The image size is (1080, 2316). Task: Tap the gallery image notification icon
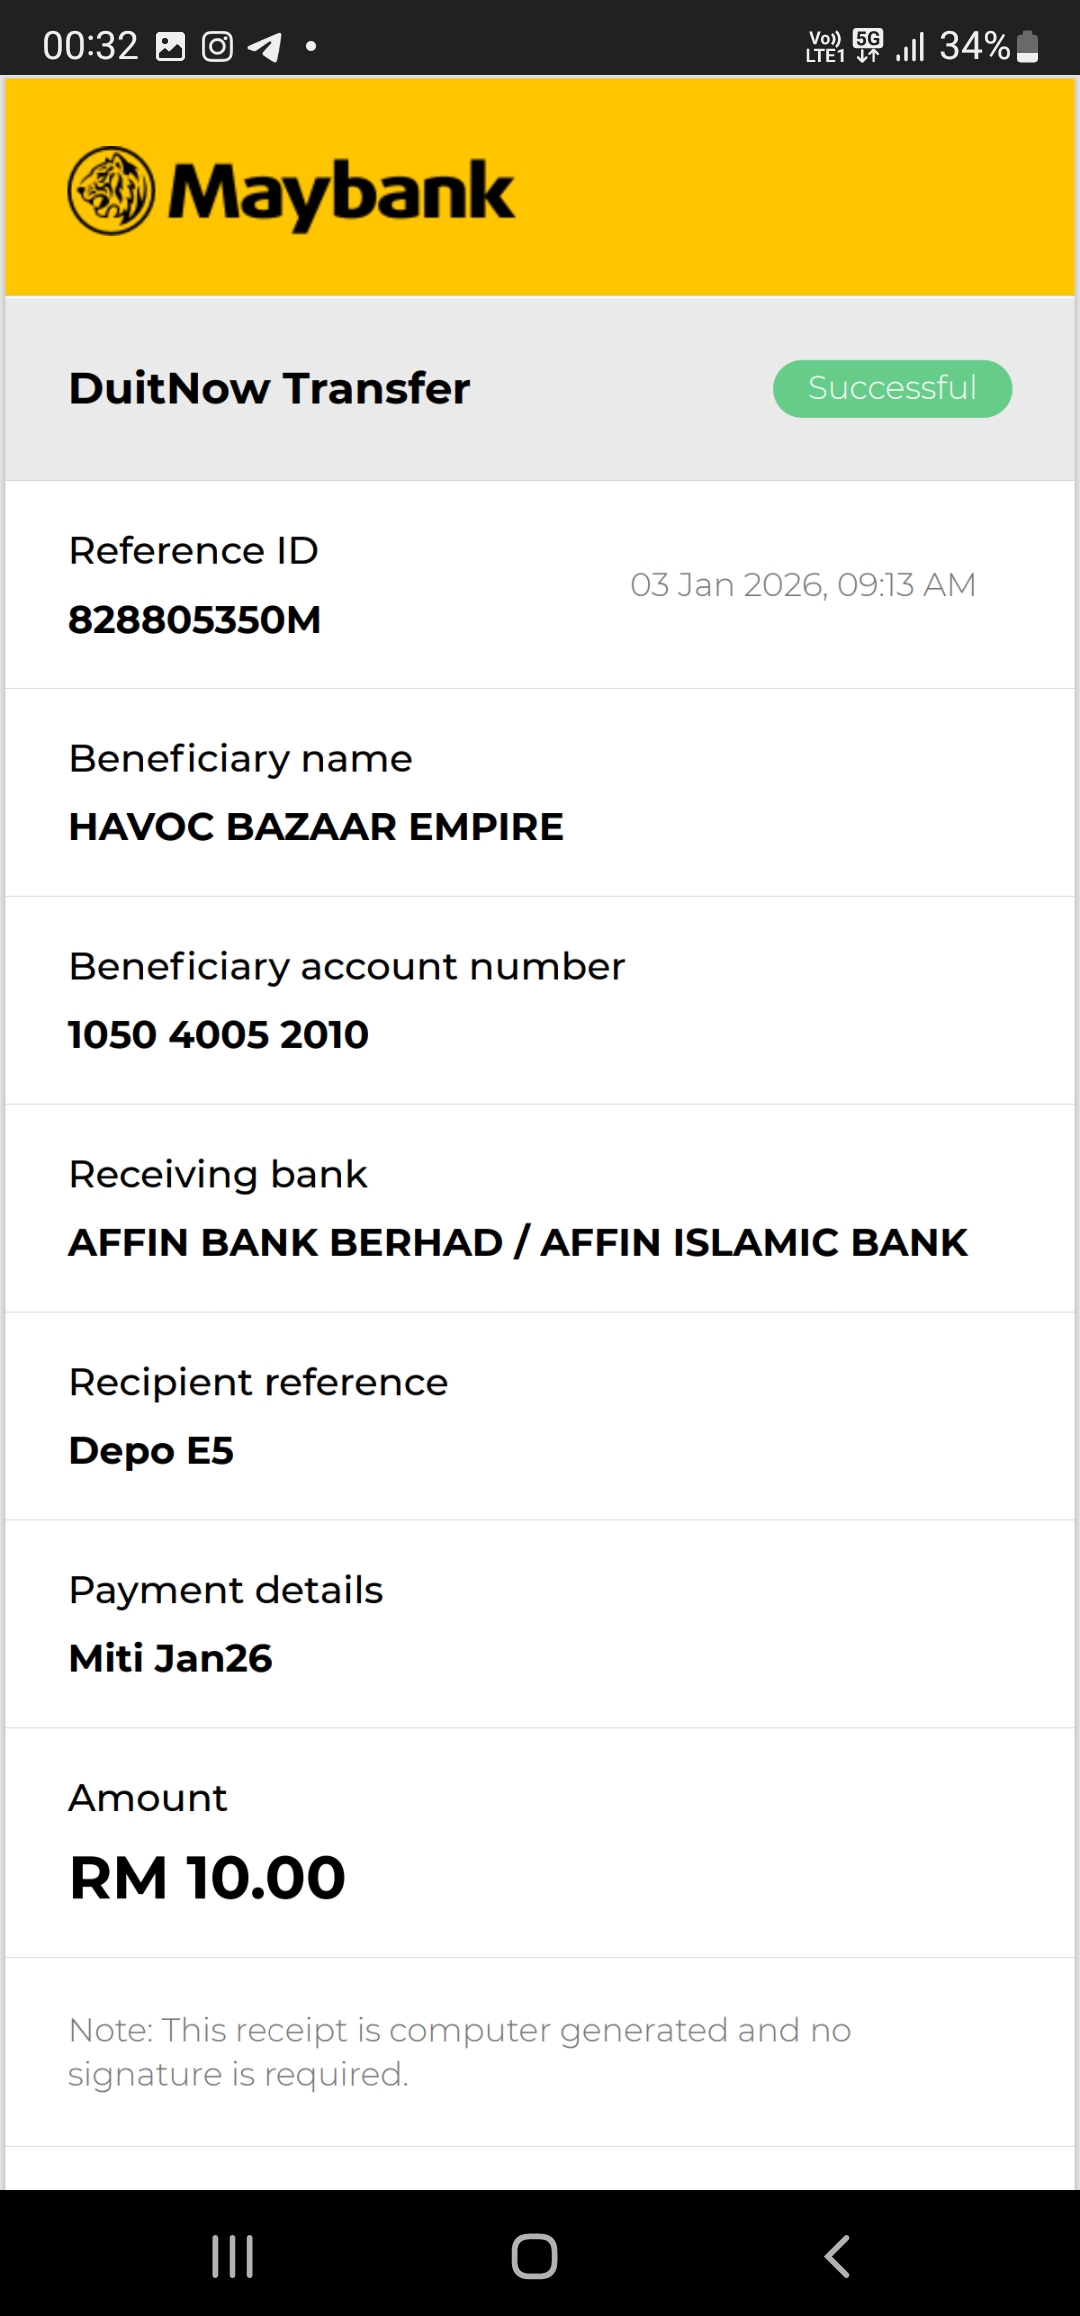point(171,46)
